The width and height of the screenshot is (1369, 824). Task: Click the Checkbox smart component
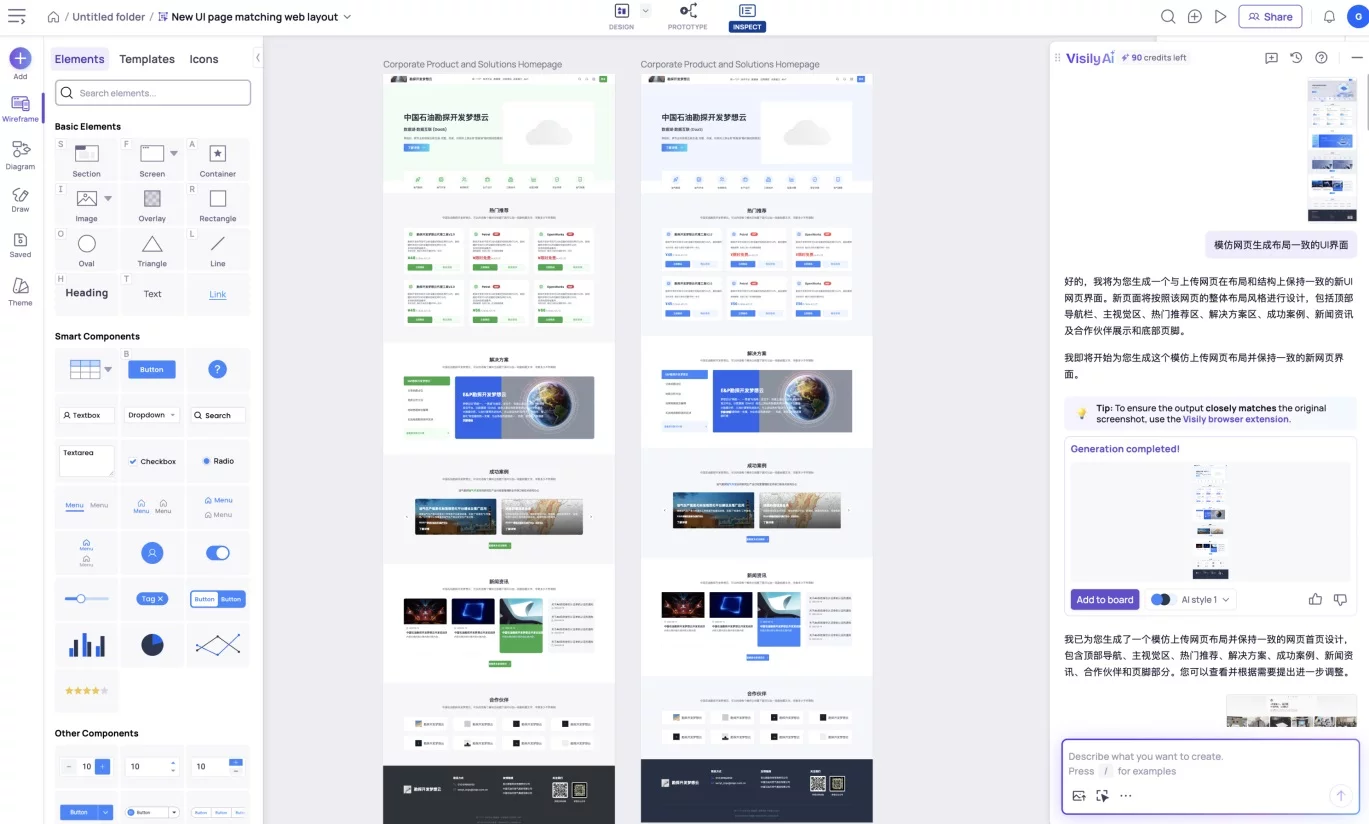point(152,461)
